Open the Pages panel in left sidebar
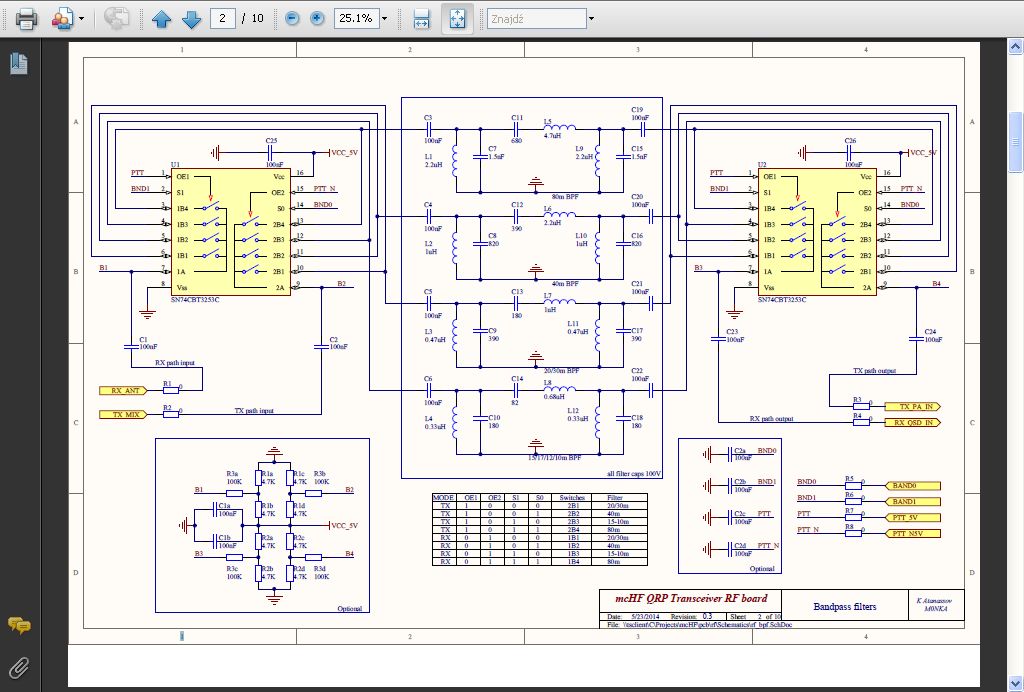The width and height of the screenshot is (1024, 692). point(18,64)
